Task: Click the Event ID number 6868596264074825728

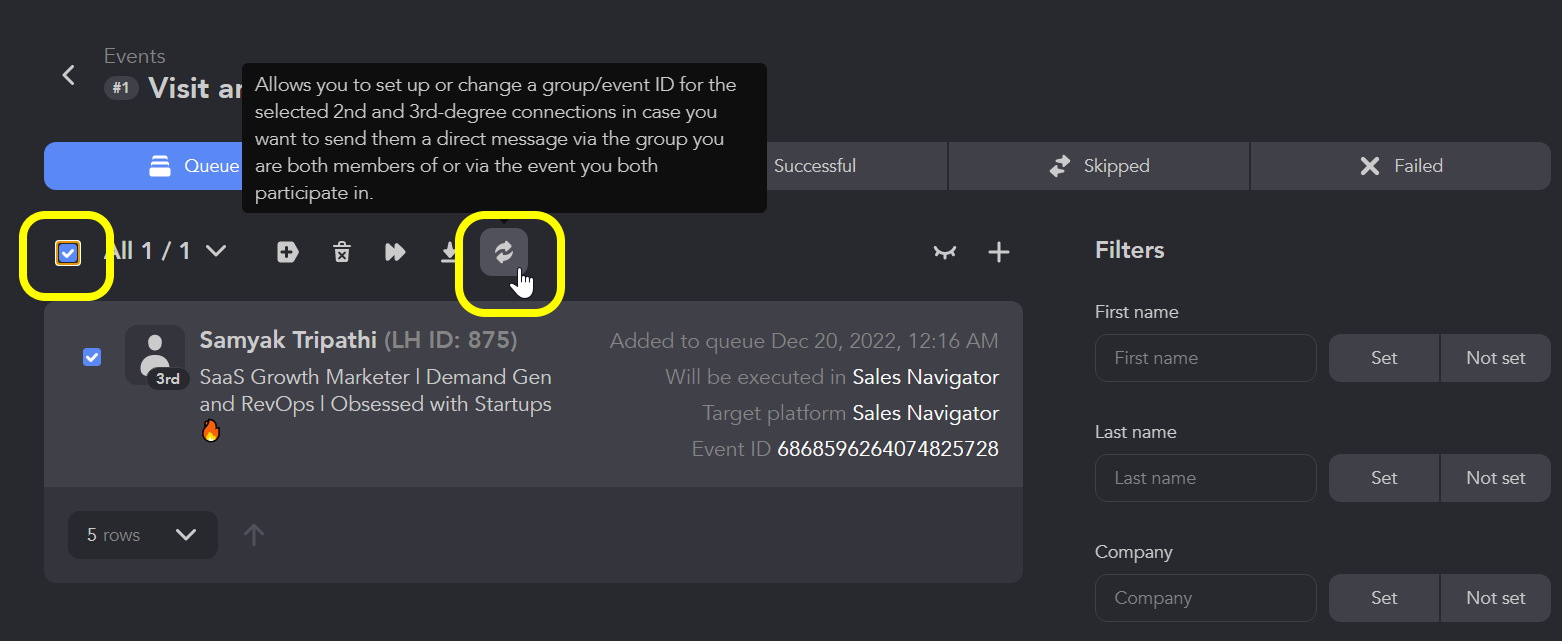Action: click(x=888, y=449)
